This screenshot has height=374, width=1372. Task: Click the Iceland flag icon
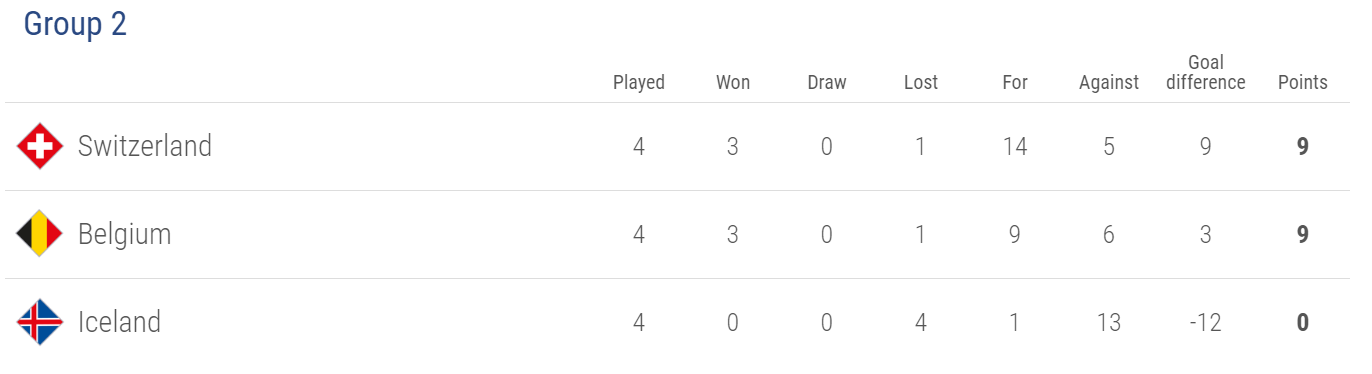coord(40,322)
